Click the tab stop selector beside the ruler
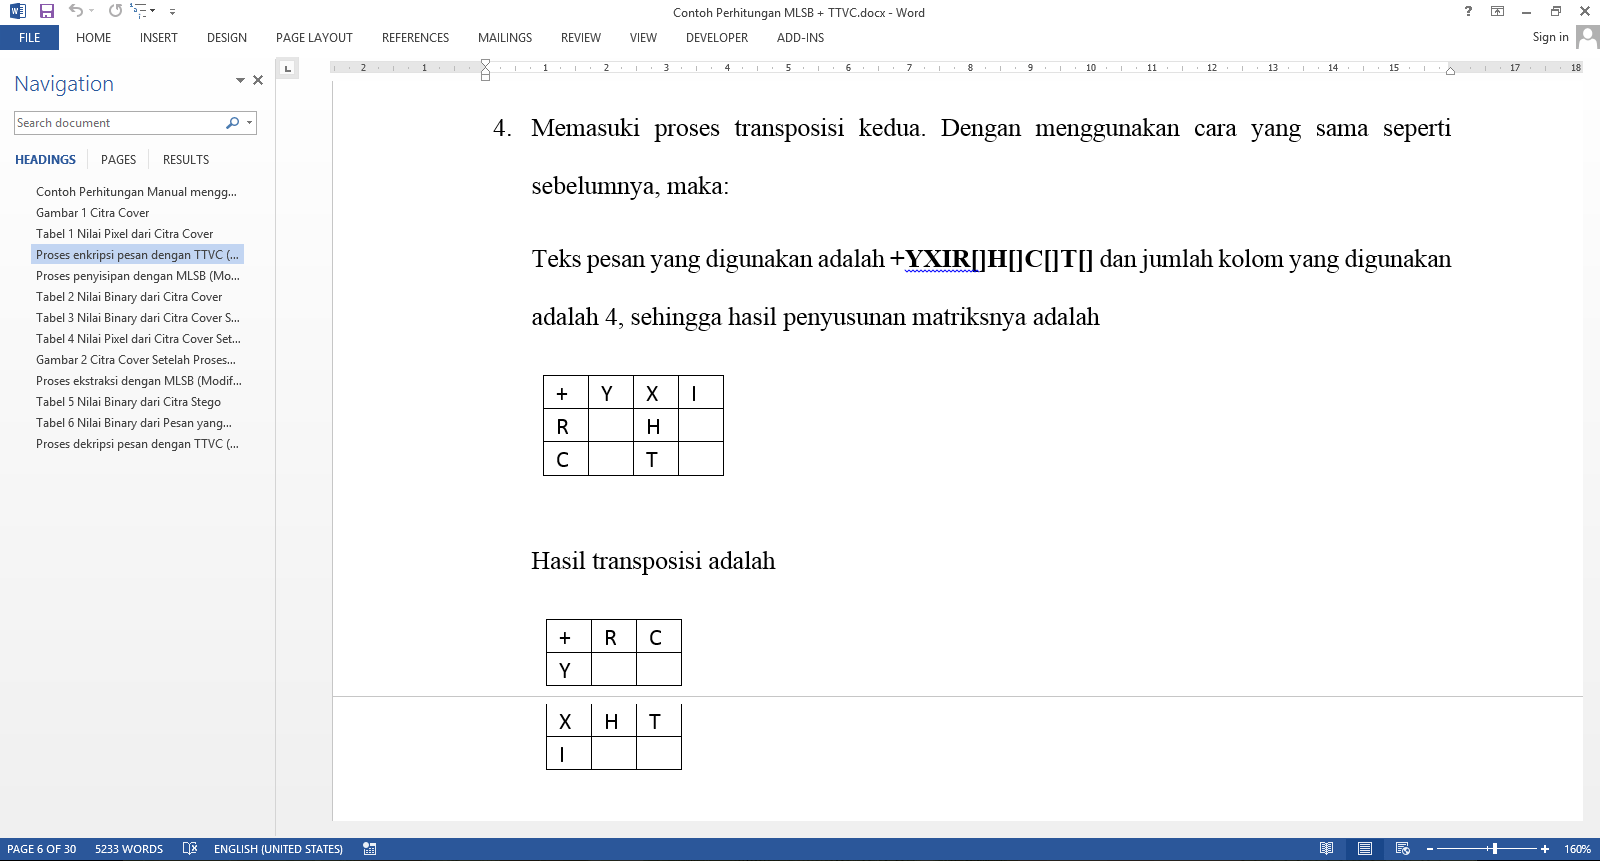The image size is (1600, 861). coord(288,68)
